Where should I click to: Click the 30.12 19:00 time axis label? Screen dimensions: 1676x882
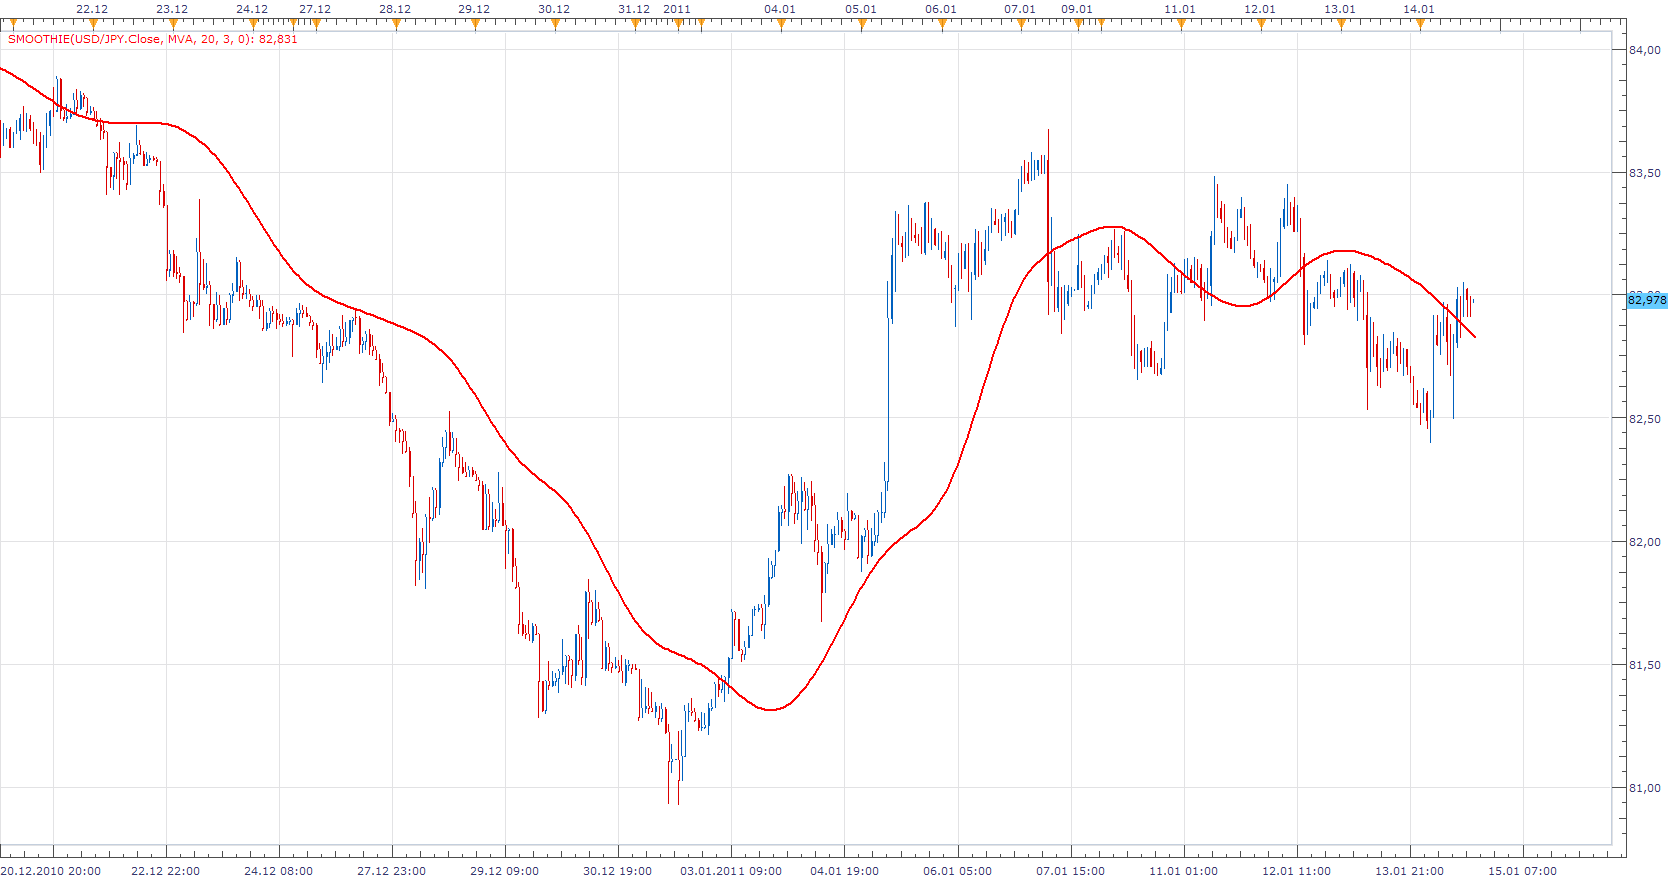click(617, 871)
